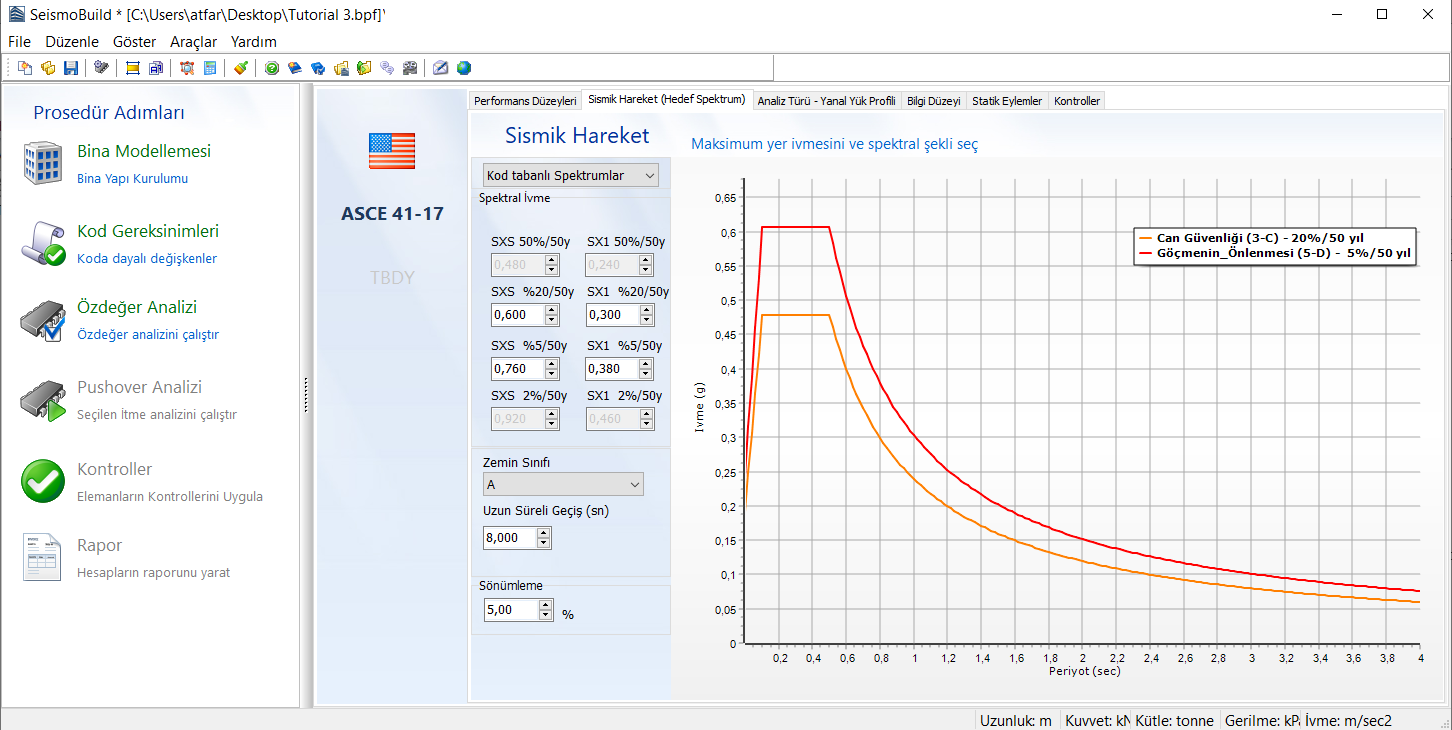The height and width of the screenshot is (730, 1452).
Task: Click the calculator icon in toolbar
Action: tap(210, 68)
